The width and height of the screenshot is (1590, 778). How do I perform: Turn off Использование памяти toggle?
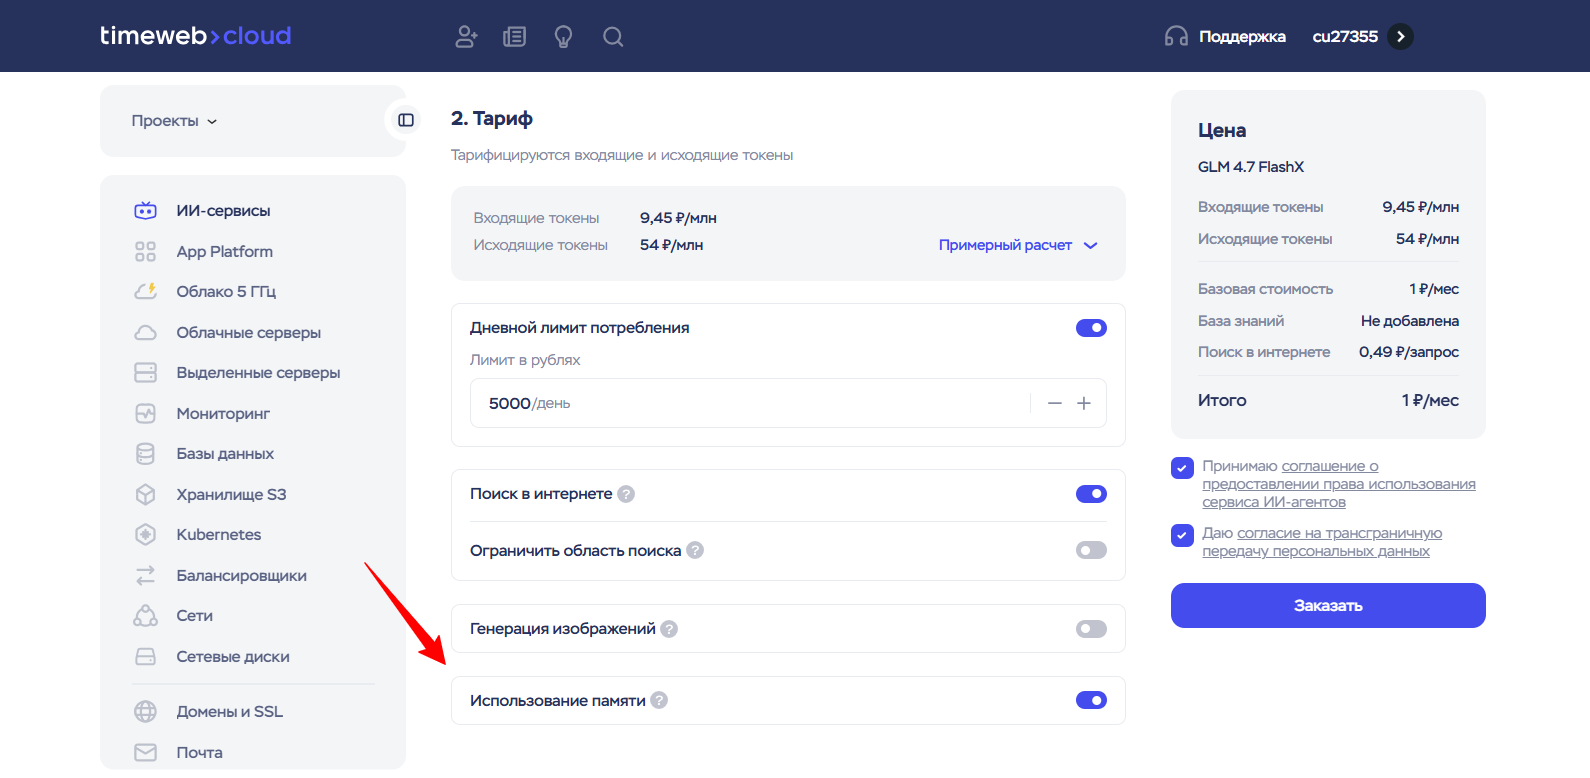(x=1091, y=701)
